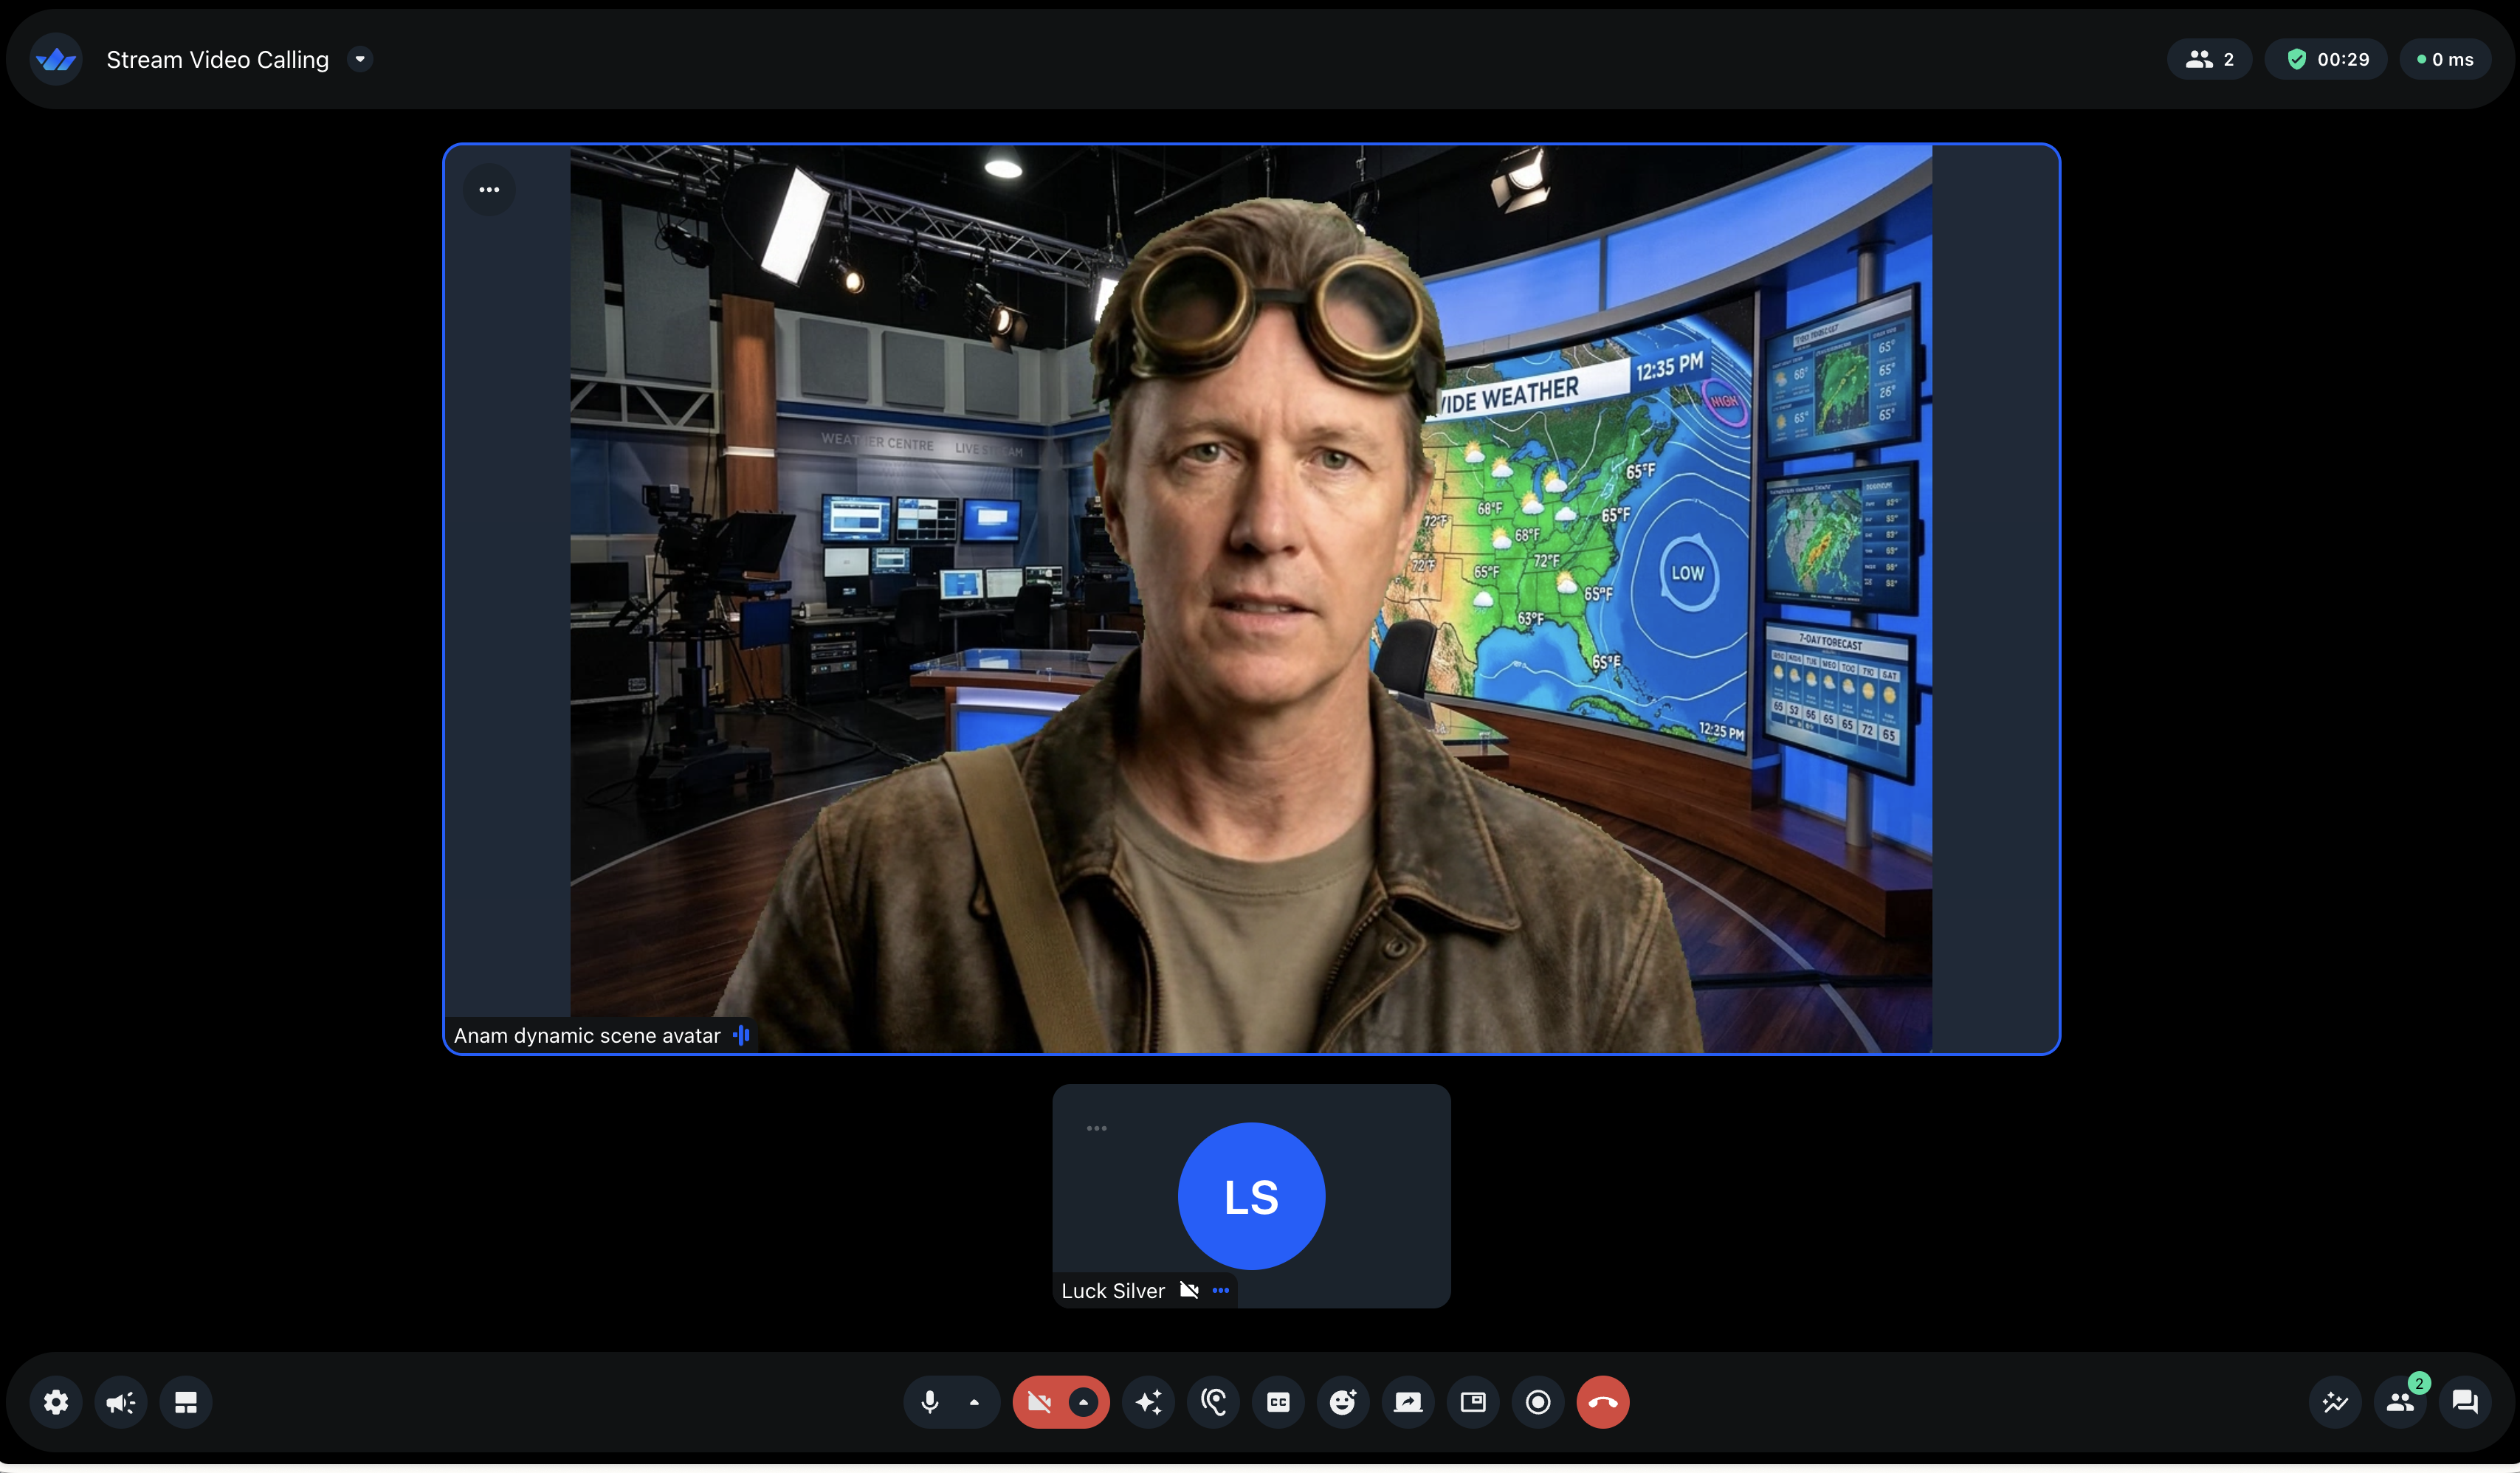The height and width of the screenshot is (1473, 2520).
Task: Select the reactions emoji icon
Action: [1342, 1402]
